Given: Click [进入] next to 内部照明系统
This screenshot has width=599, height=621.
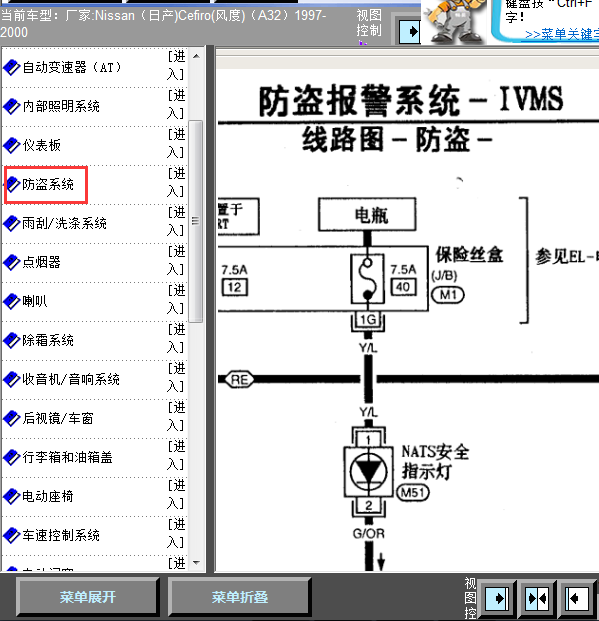Looking at the screenshot, I should pyautogui.click(x=176, y=105).
